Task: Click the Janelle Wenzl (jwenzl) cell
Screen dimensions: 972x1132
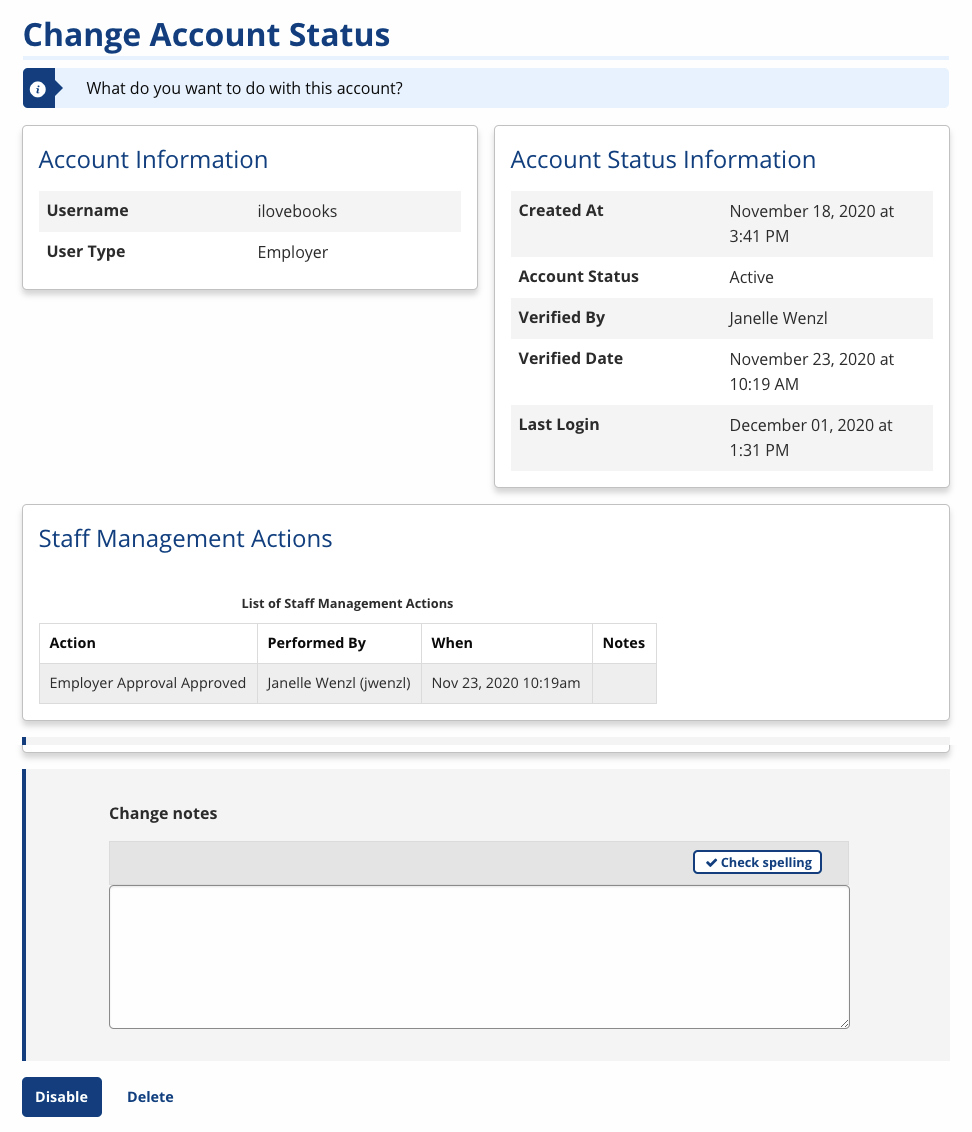Action: click(x=339, y=683)
